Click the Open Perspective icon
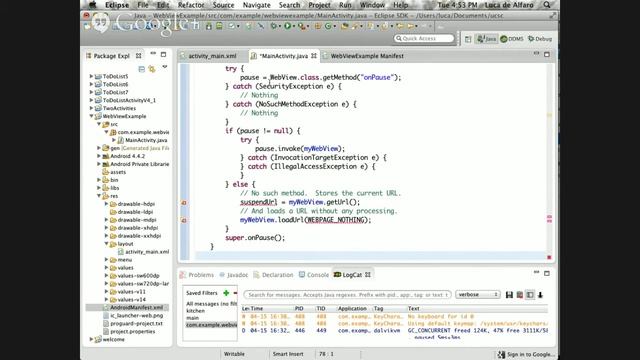640x360 pixels. (468, 39)
